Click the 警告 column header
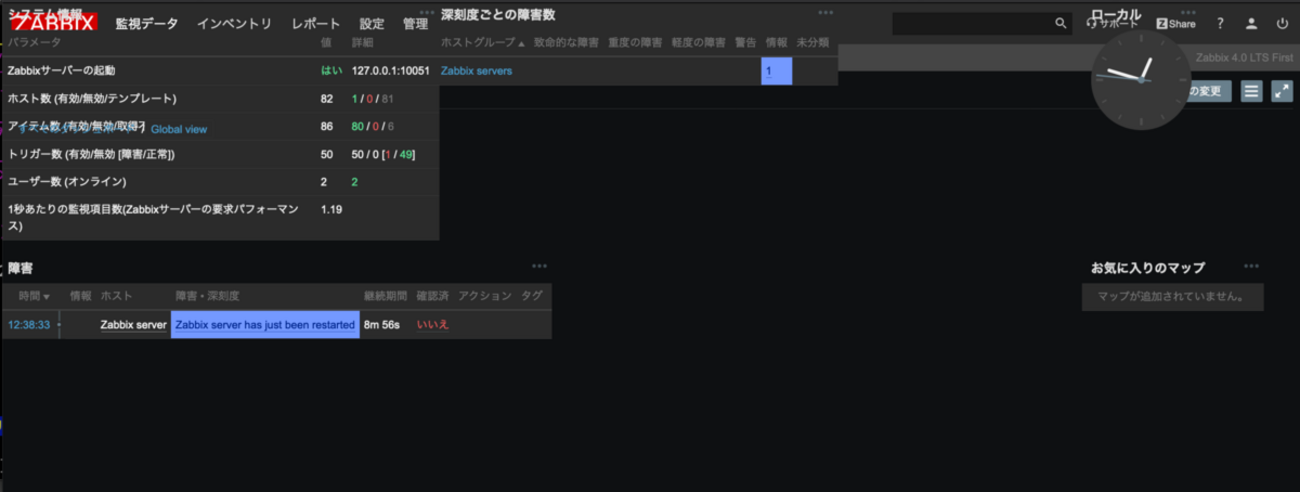The height and width of the screenshot is (492, 1300). pyautogui.click(x=746, y=43)
